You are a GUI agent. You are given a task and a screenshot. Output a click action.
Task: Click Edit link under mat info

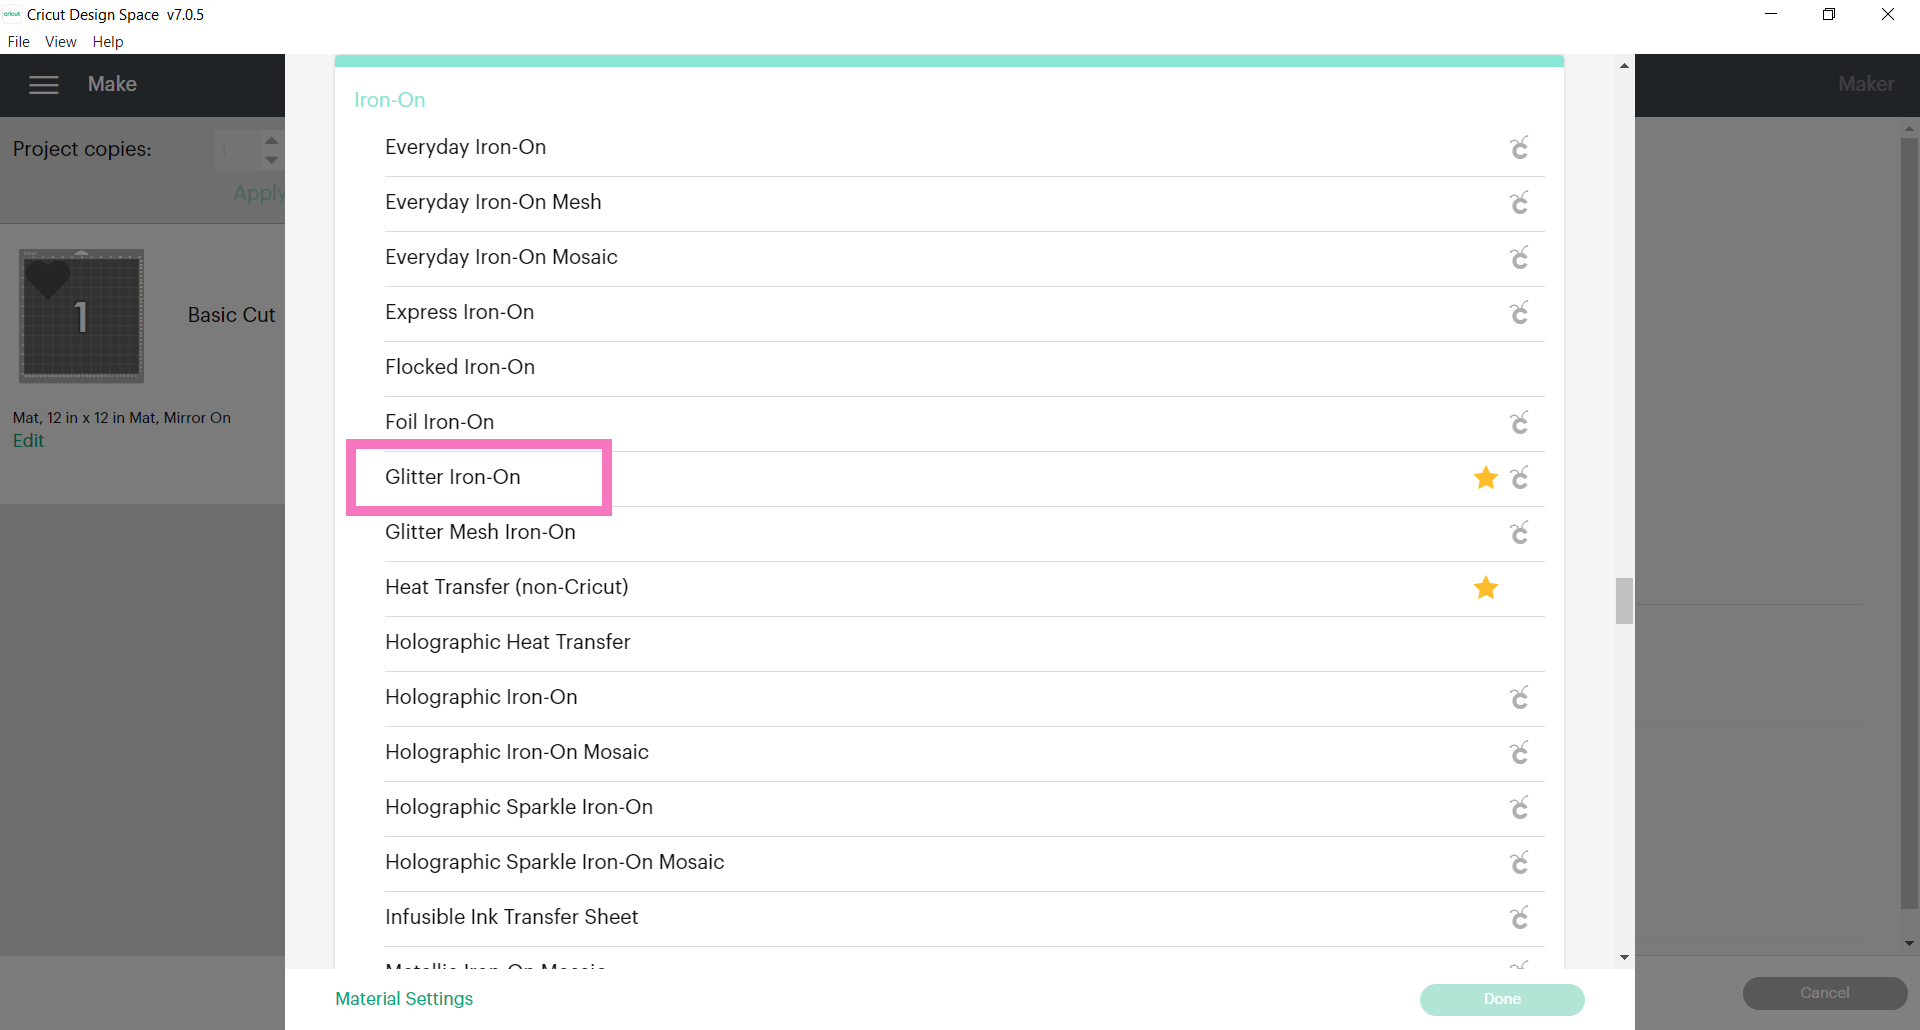[28, 441]
